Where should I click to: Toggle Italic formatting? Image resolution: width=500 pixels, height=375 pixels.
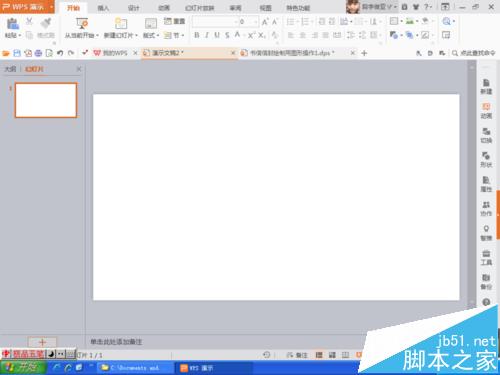(207, 35)
